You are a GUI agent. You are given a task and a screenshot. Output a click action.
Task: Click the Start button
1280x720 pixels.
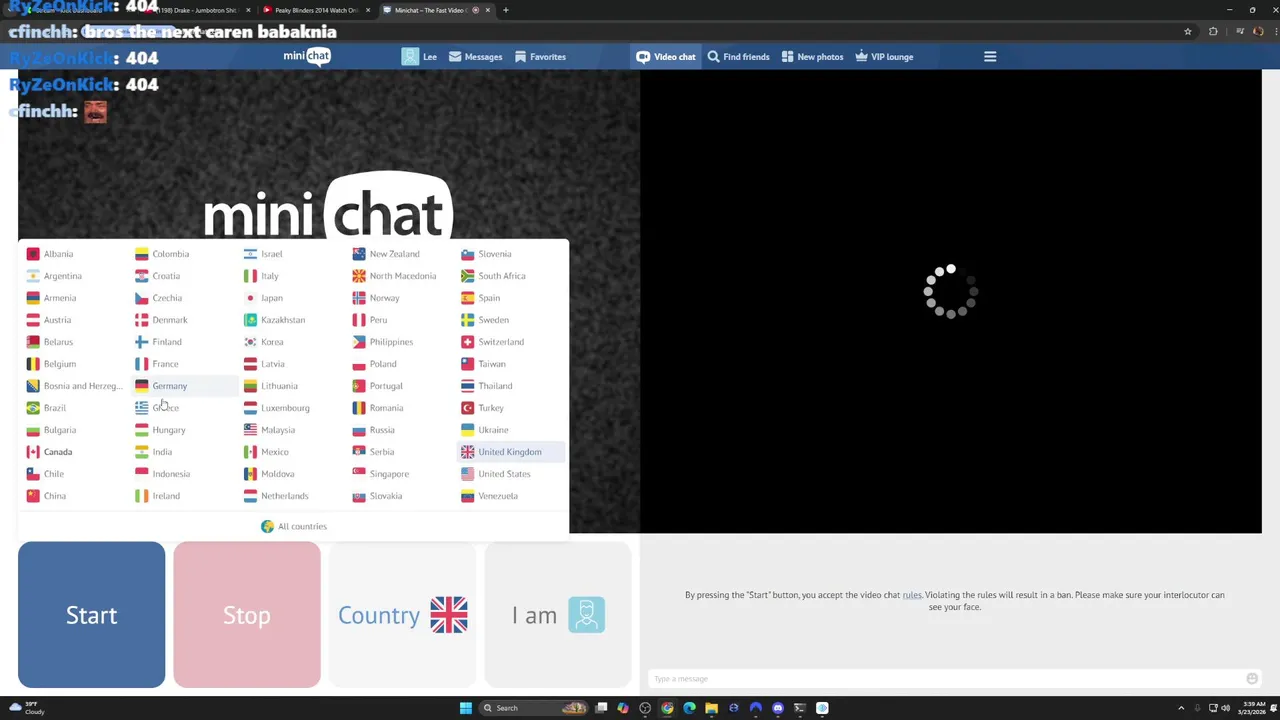[91, 615]
